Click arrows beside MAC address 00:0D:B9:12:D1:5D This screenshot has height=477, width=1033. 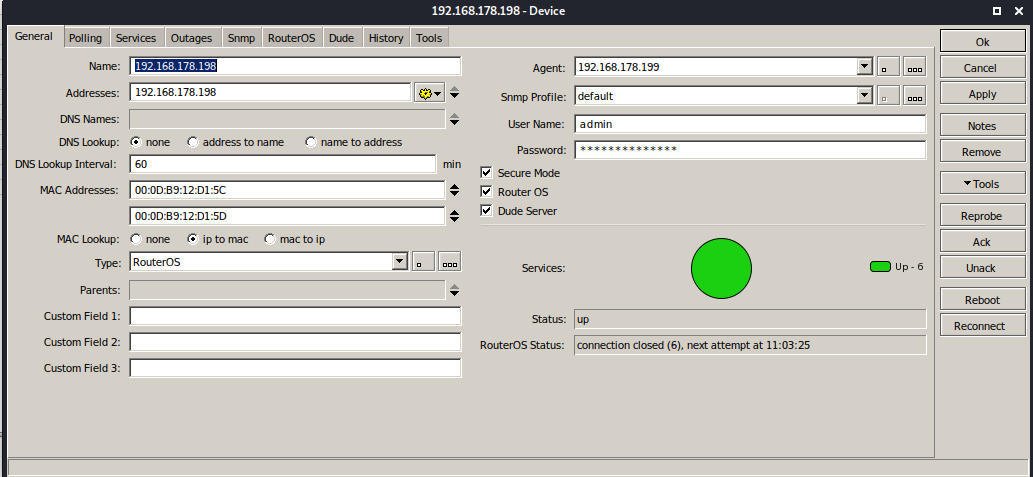[x=455, y=215]
